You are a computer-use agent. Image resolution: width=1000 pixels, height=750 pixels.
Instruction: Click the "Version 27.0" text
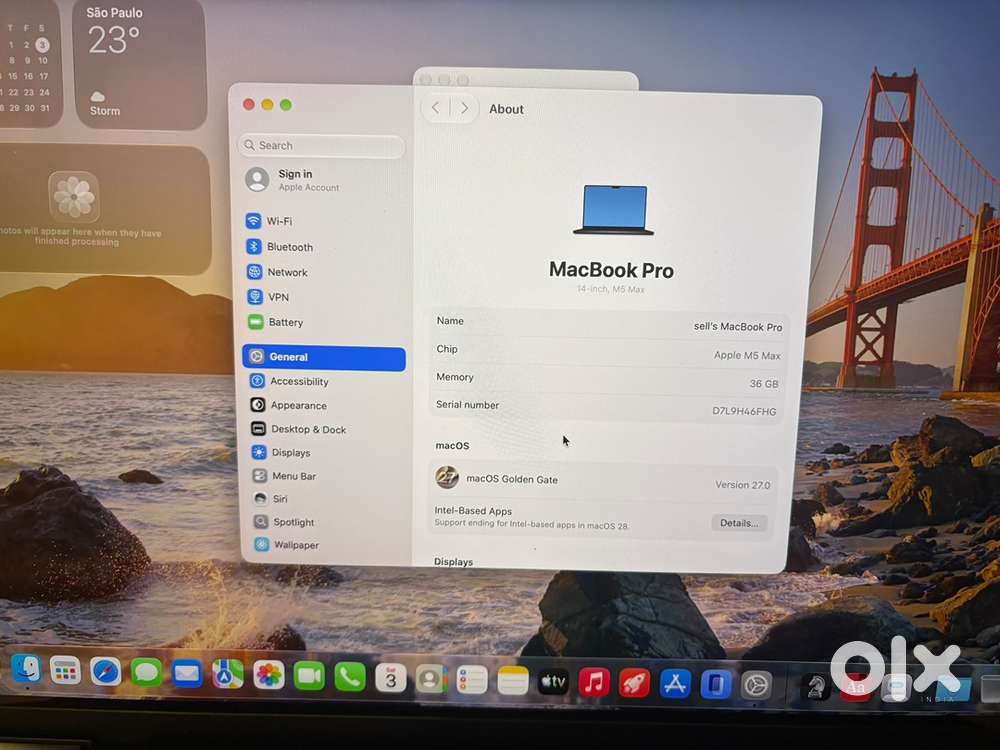pyautogui.click(x=742, y=485)
